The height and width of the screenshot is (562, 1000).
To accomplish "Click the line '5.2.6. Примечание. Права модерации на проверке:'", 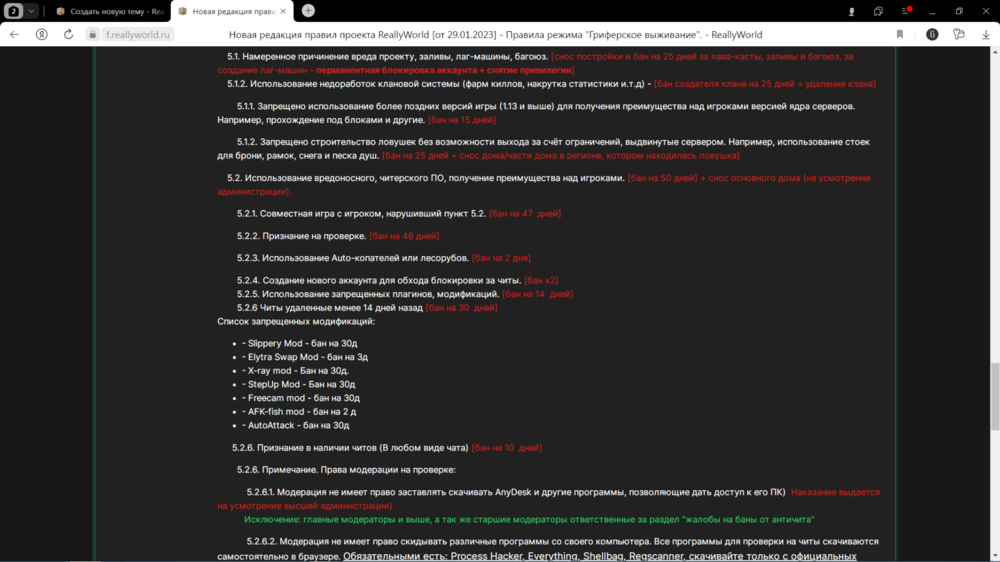I will 346,470.
